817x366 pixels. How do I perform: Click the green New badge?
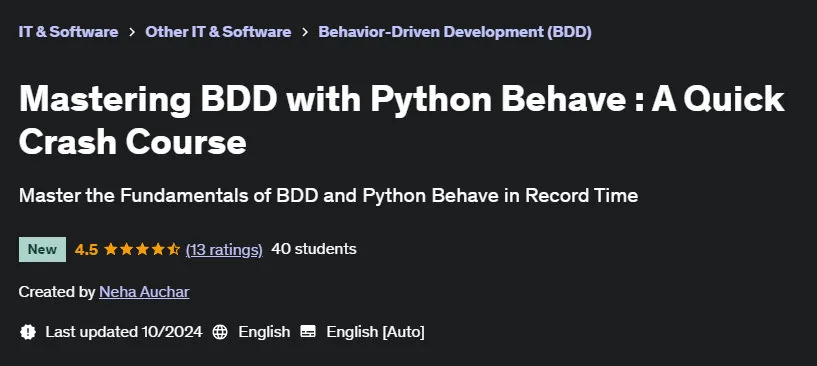[x=42, y=249]
